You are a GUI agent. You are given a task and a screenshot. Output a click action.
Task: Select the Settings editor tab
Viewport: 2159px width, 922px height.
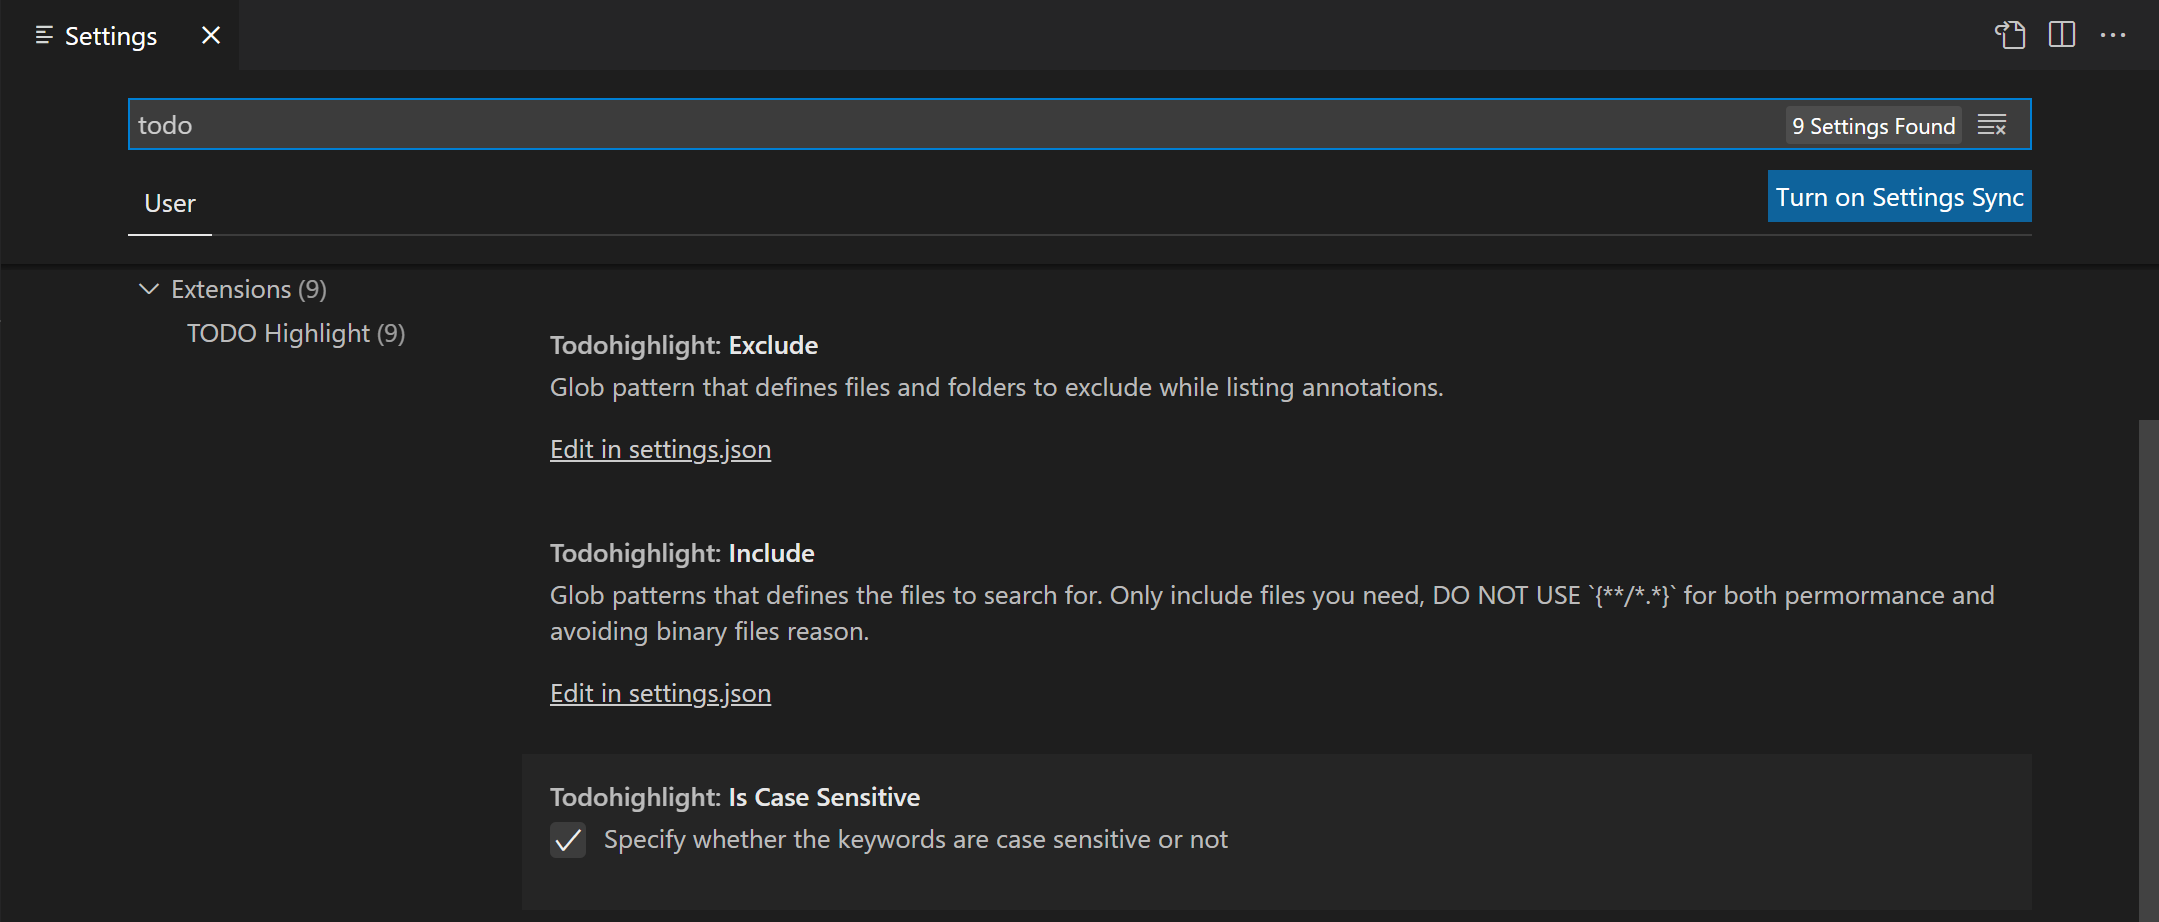click(x=110, y=35)
